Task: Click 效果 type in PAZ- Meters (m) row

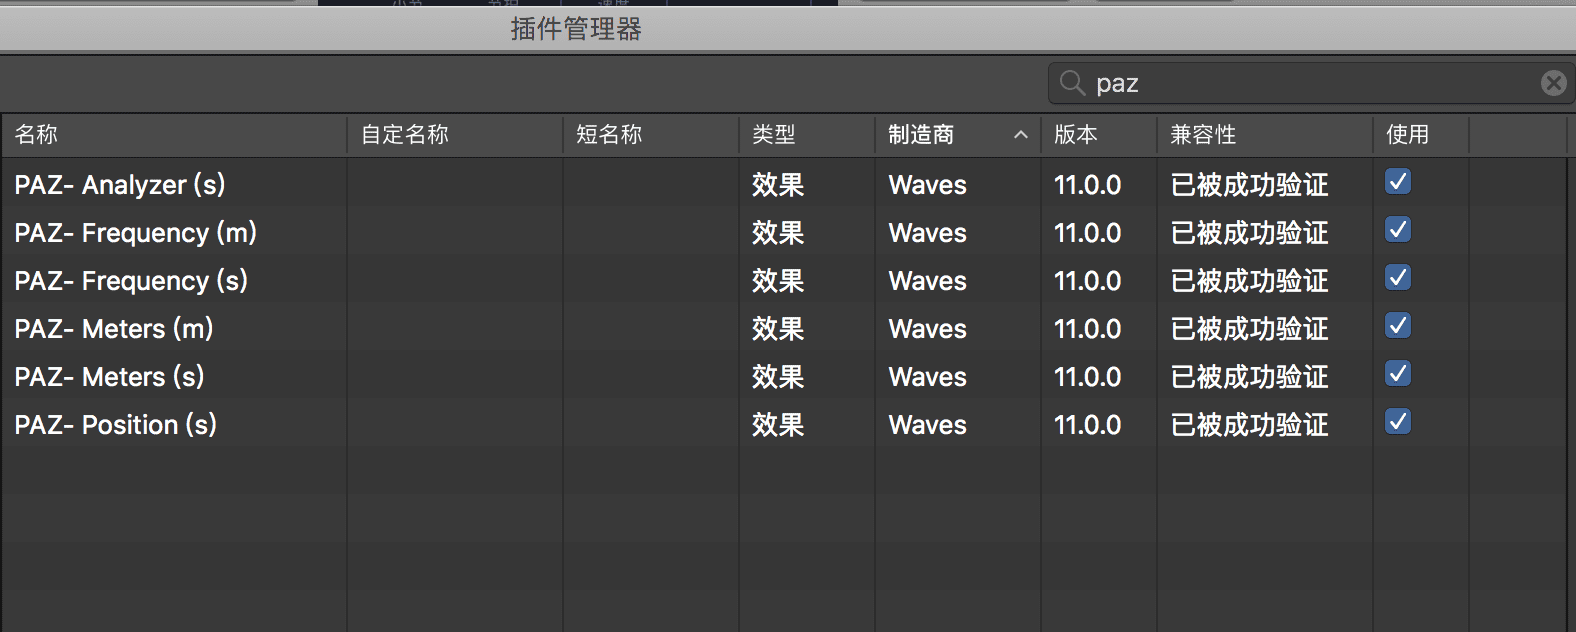Action: point(778,329)
